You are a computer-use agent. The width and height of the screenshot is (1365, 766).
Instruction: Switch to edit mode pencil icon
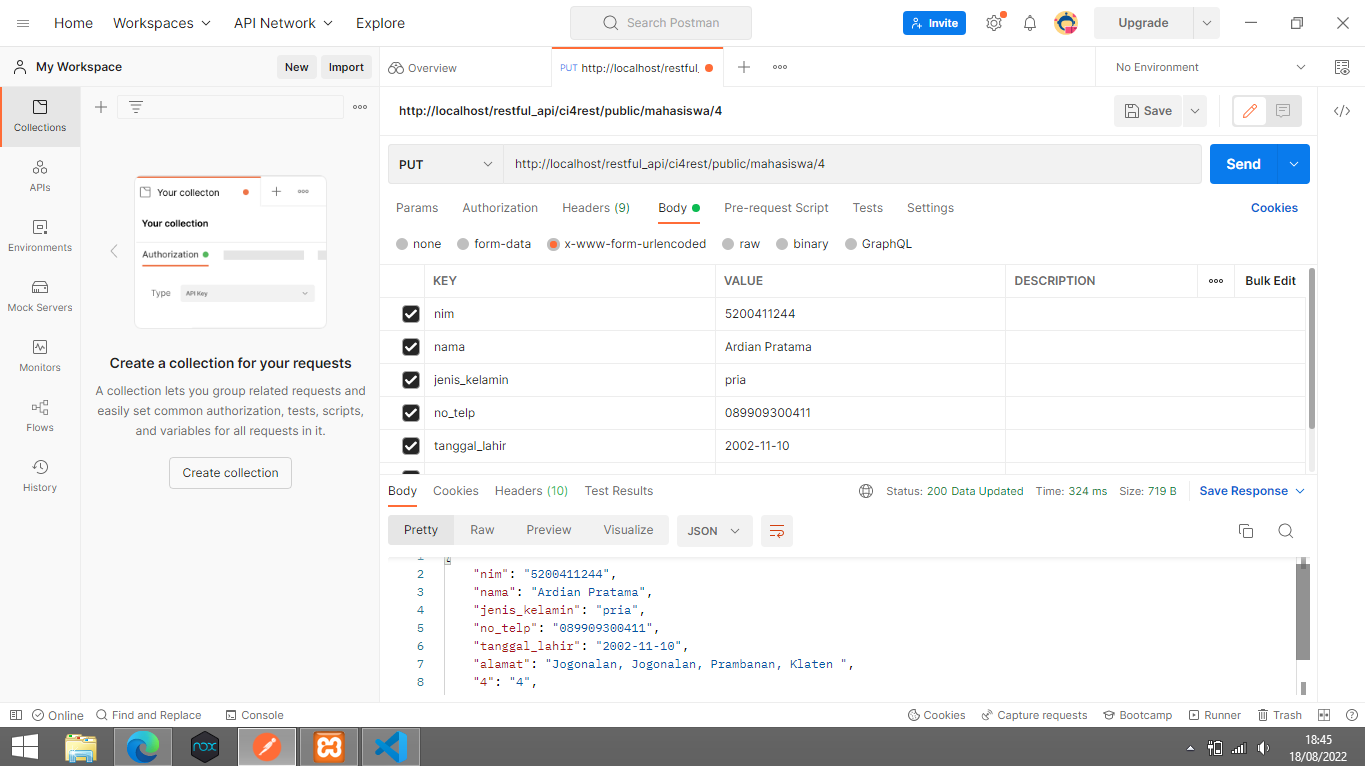point(1250,111)
